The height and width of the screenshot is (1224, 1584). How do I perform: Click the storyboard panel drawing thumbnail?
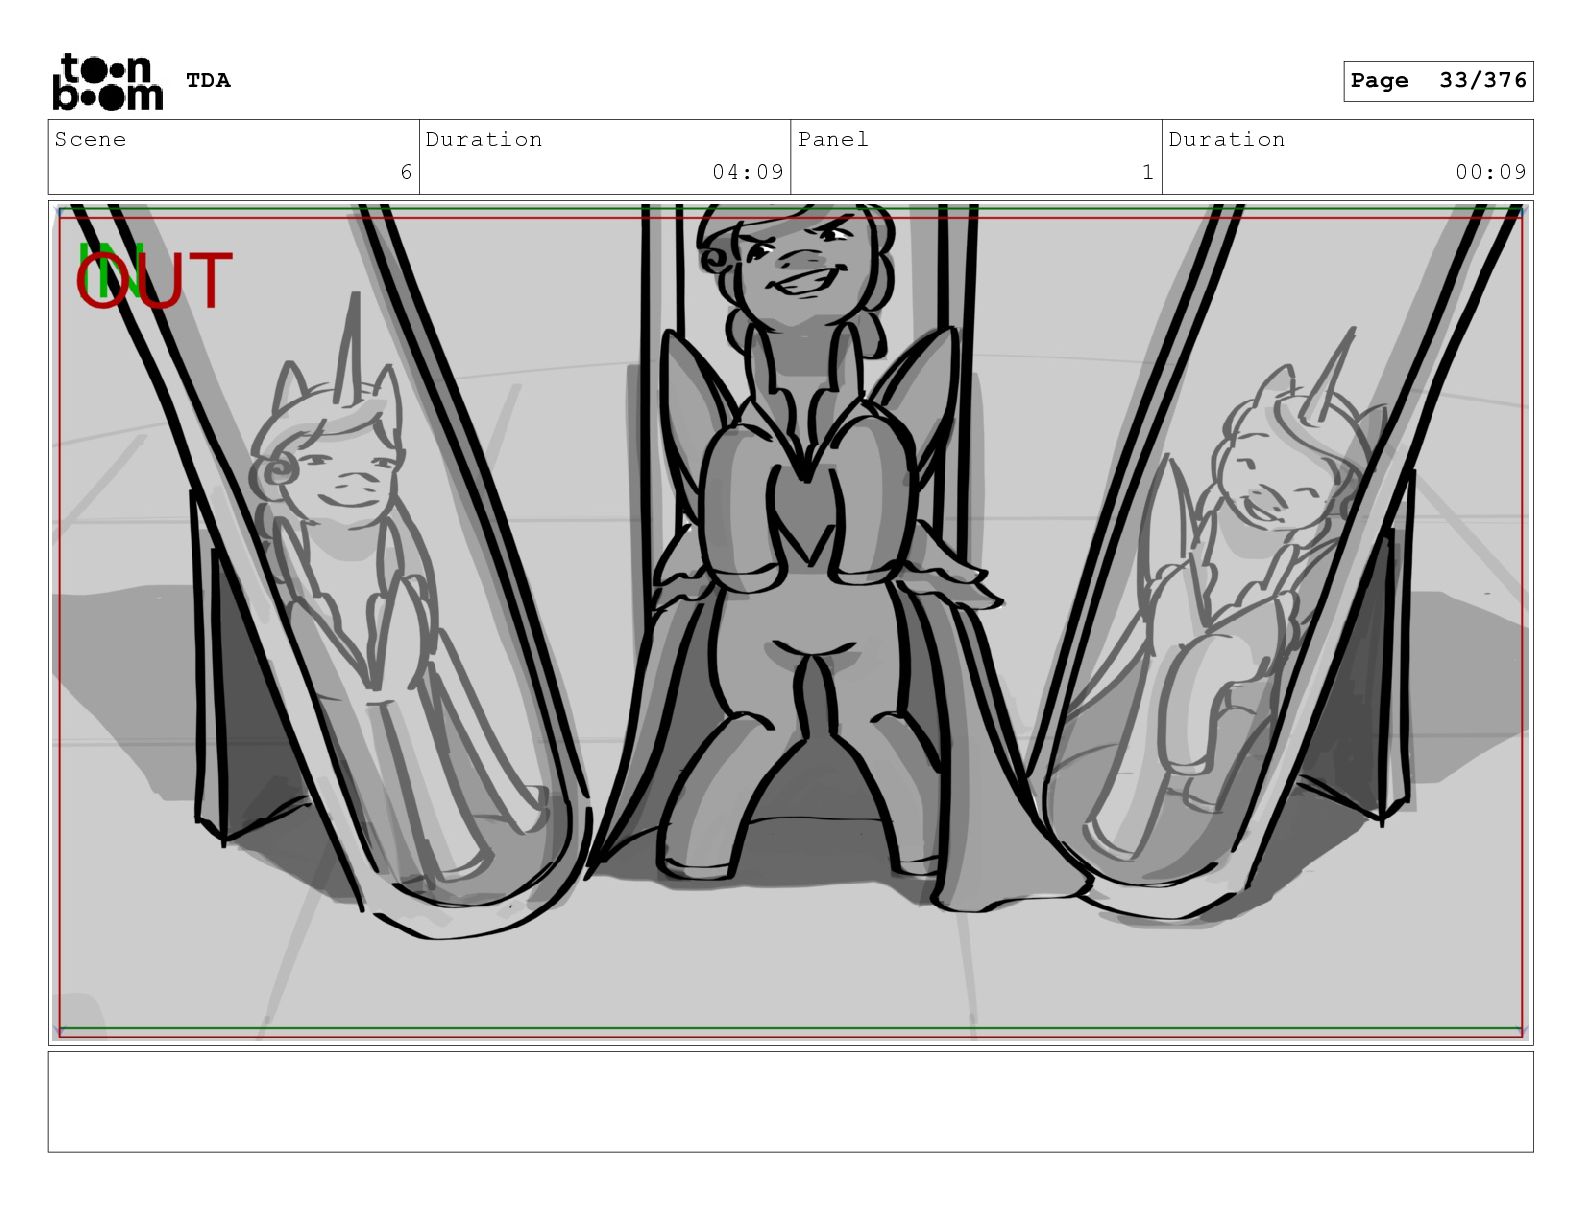790,622
